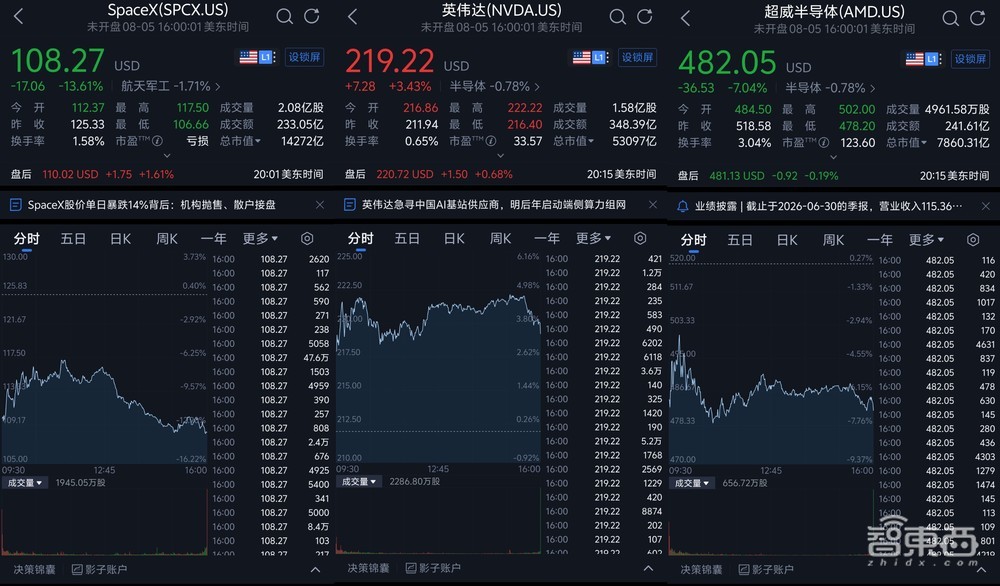
Task: Click the P/E info icon in NVDA panel
Action: [x=490, y=141]
